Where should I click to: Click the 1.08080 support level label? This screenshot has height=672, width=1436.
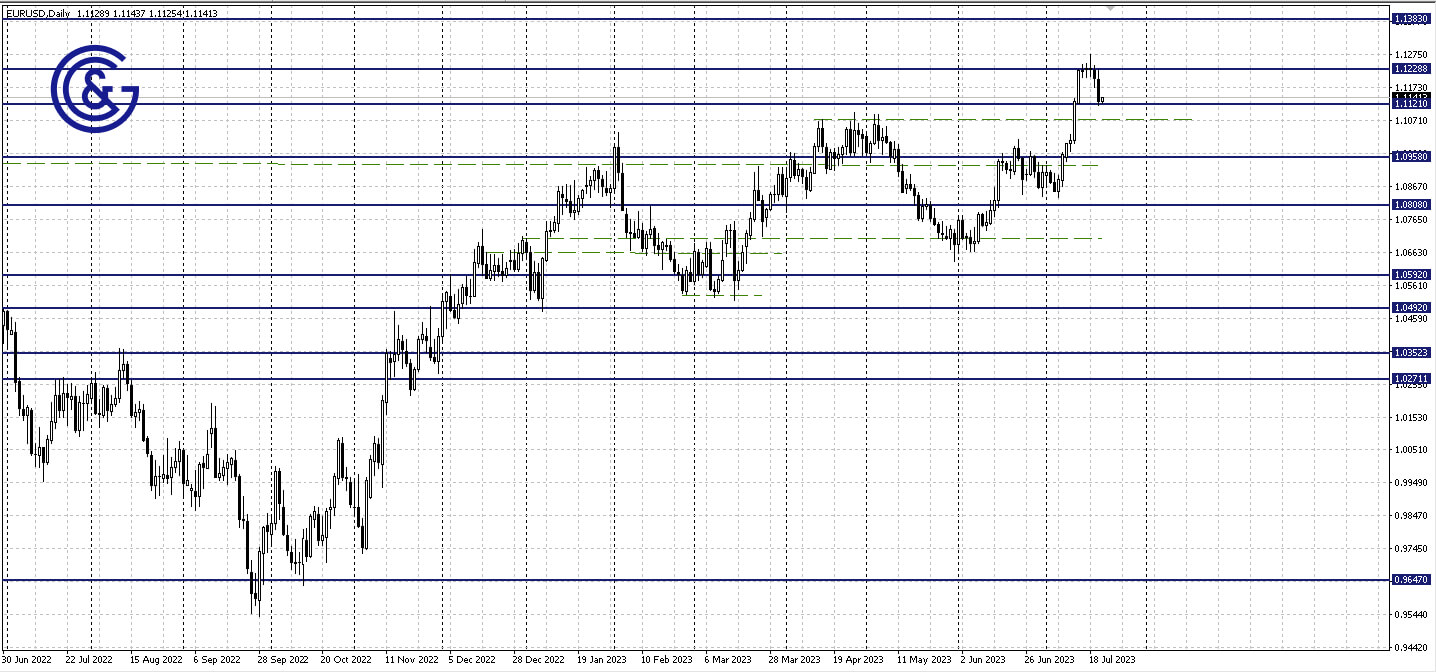(x=1411, y=204)
